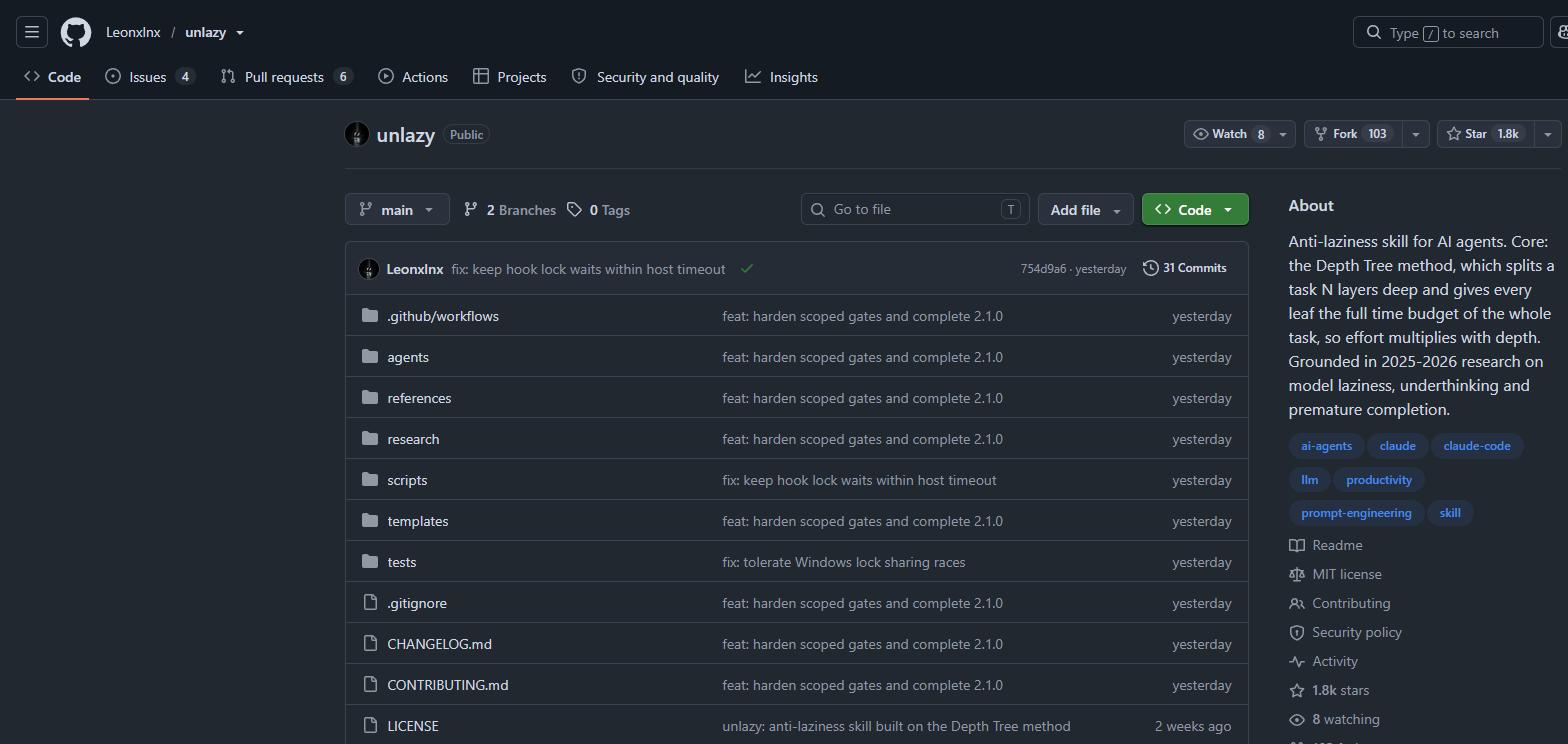View the 31 Commits history
This screenshot has height=744, width=1568.
tap(1184, 268)
